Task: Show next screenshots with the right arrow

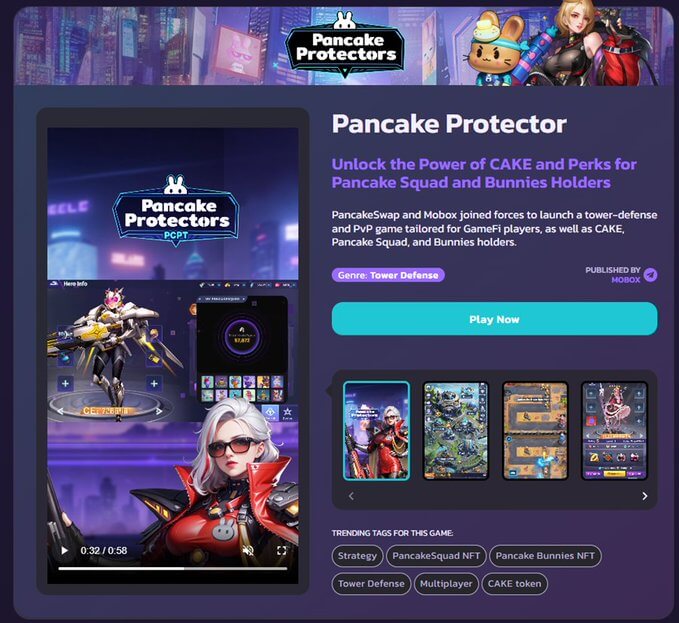Action: pos(644,496)
